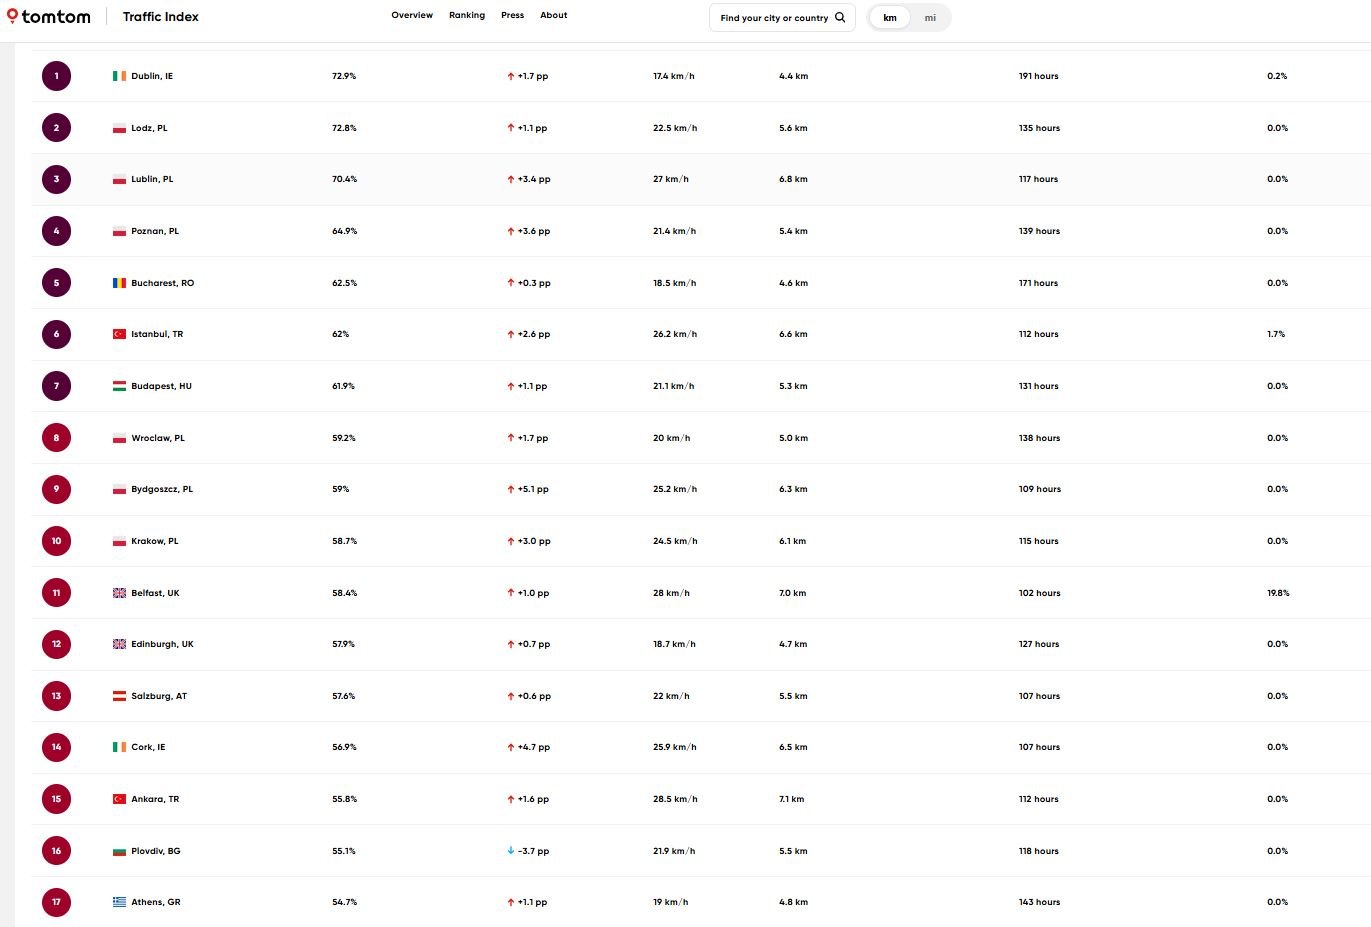The image size is (1371, 927).
Task: Click the Greece flag beside Athens
Action: (119, 902)
